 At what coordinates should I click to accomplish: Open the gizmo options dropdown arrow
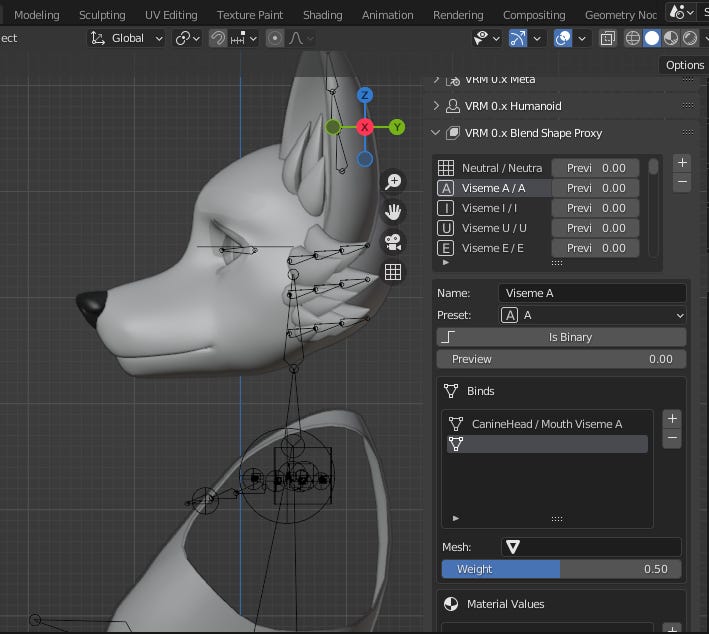(x=537, y=38)
